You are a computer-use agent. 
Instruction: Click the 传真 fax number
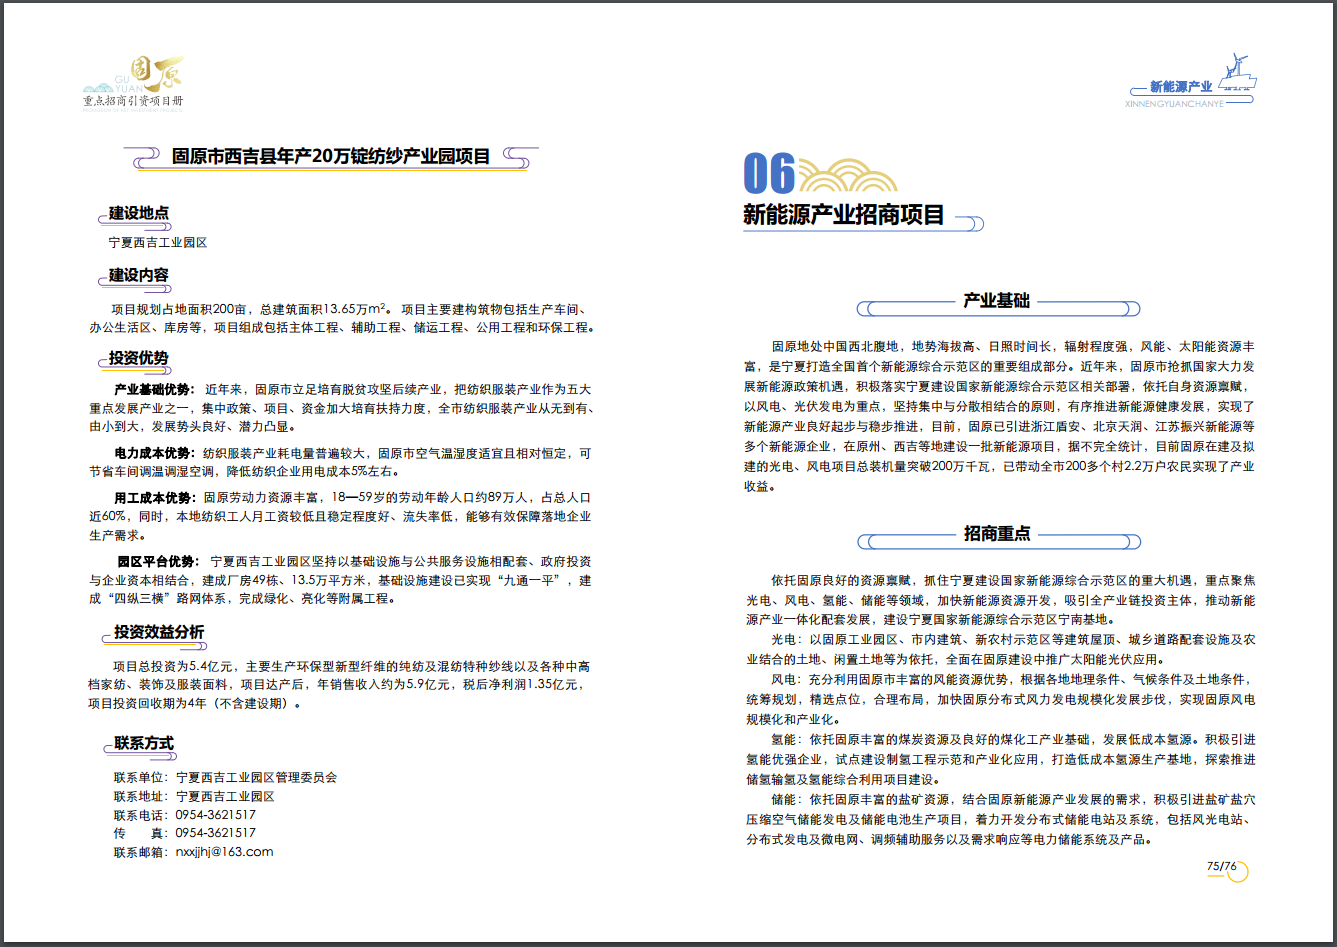[215, 833]
